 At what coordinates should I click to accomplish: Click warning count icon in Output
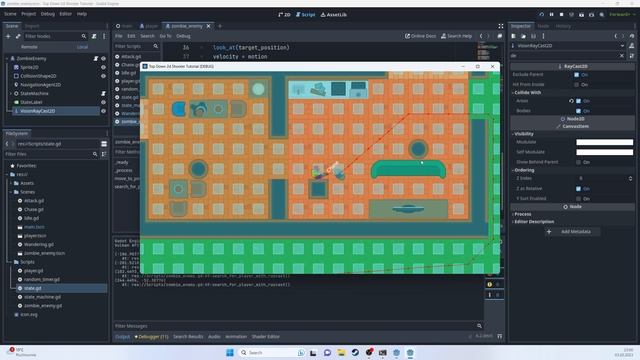click(x=490, y=284)
